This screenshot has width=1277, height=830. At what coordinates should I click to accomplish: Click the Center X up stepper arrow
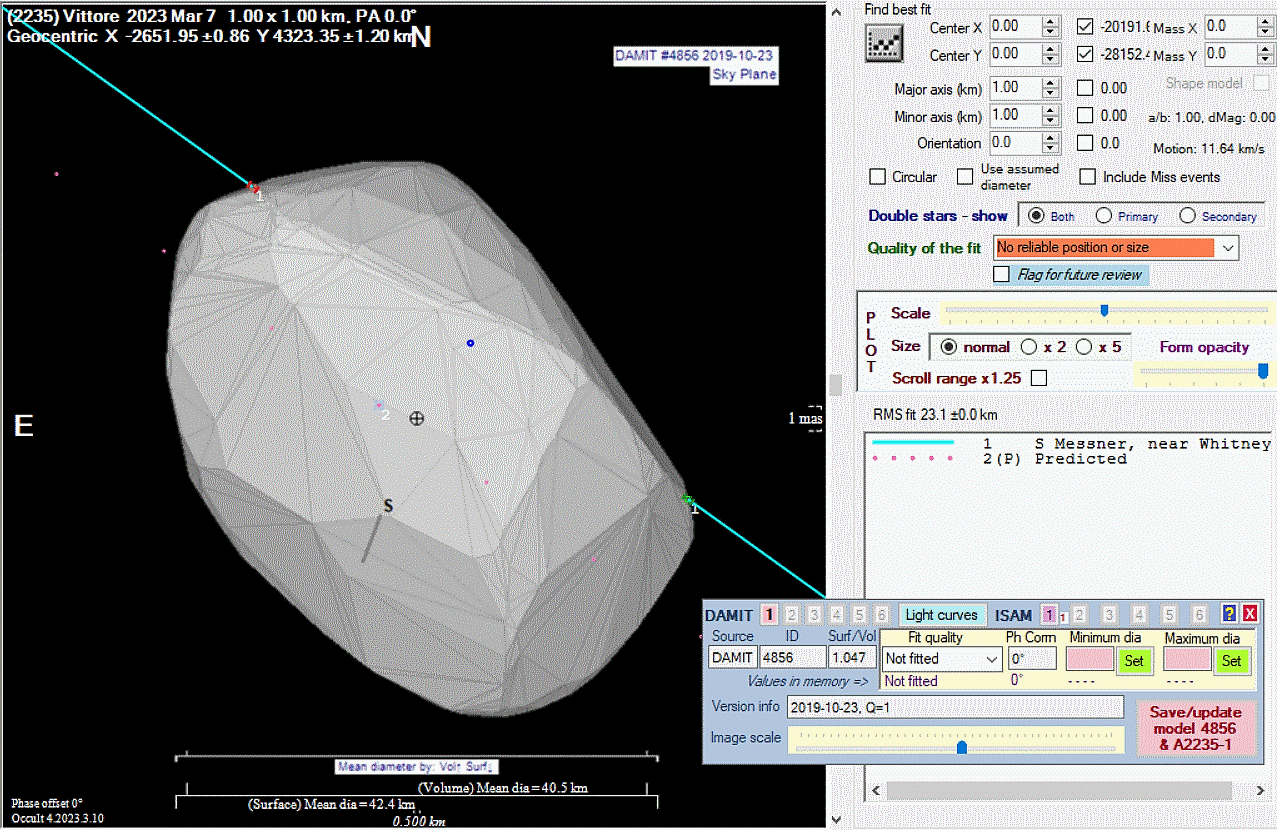tap(1049, 21)
